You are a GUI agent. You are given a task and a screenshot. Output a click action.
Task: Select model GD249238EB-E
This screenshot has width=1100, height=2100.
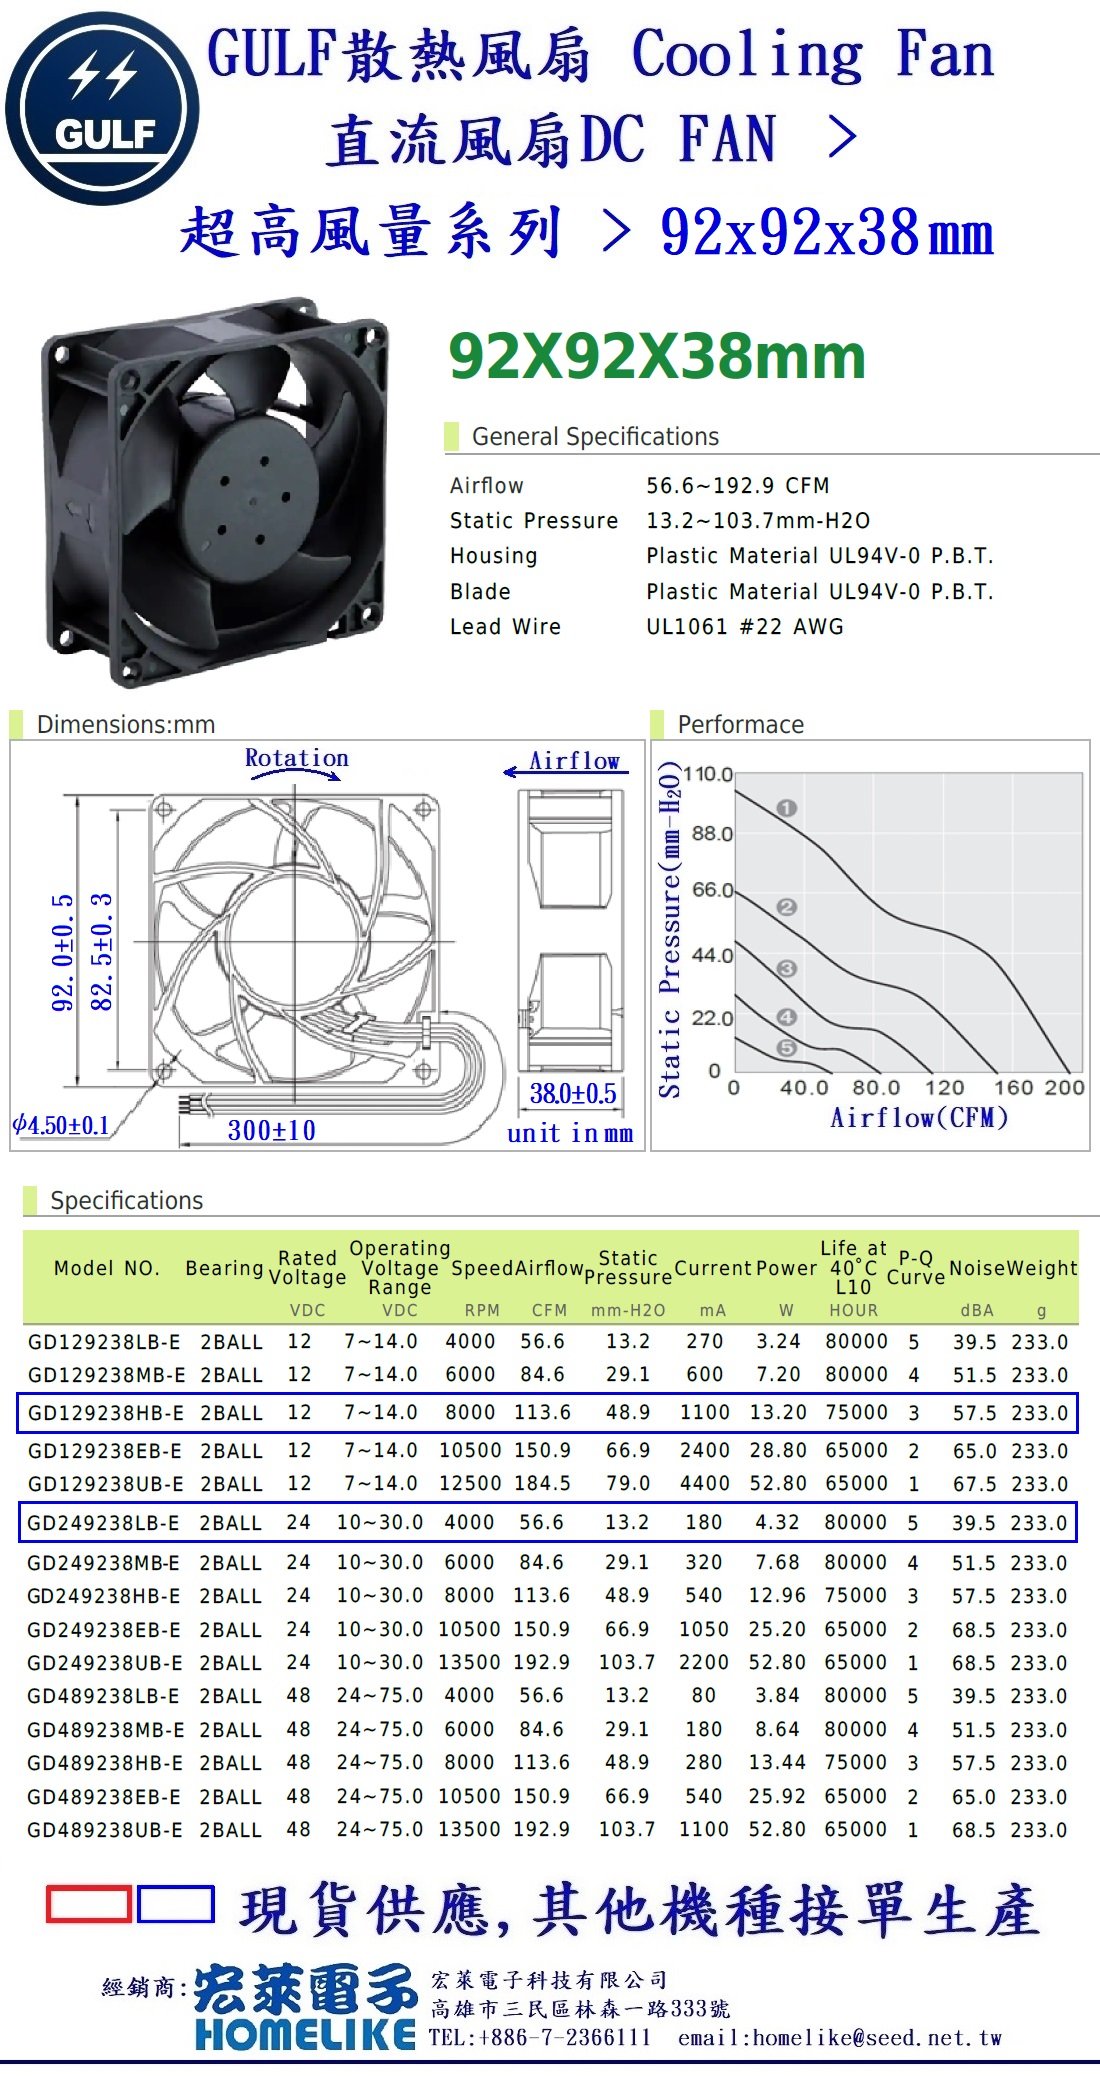coord(104,1630)
